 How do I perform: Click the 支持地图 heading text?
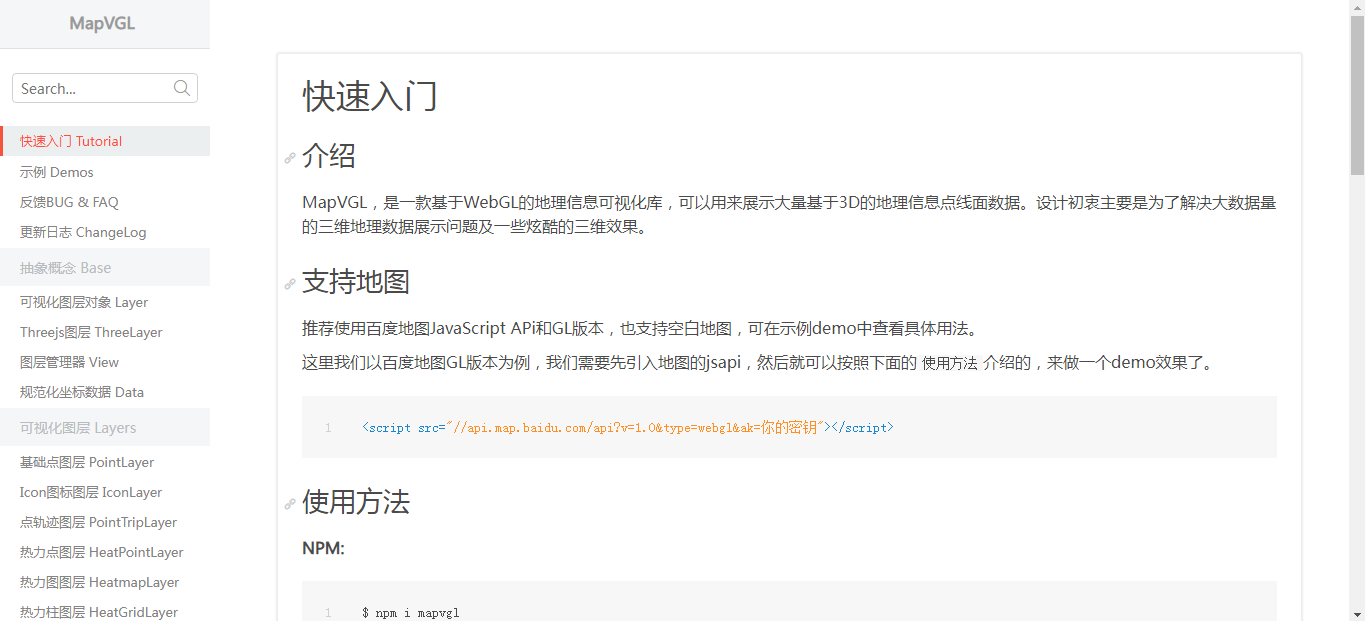point(356,282)
